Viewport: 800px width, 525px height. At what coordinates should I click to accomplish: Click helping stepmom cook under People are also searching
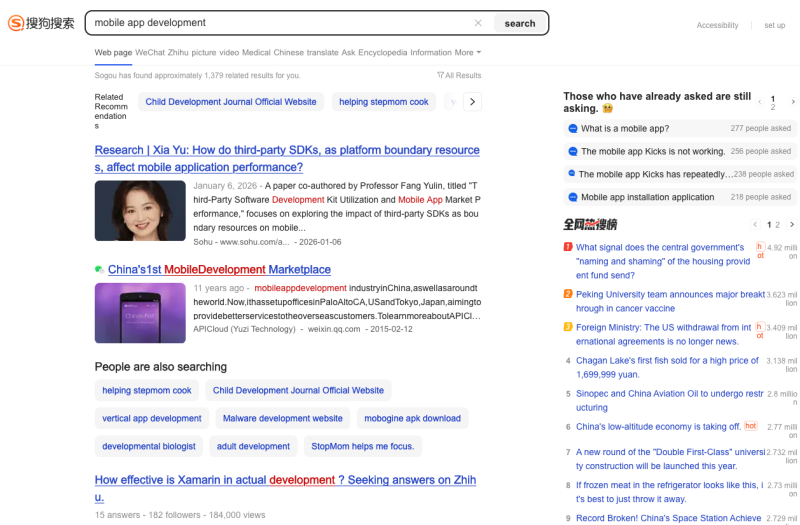[147, 390]
